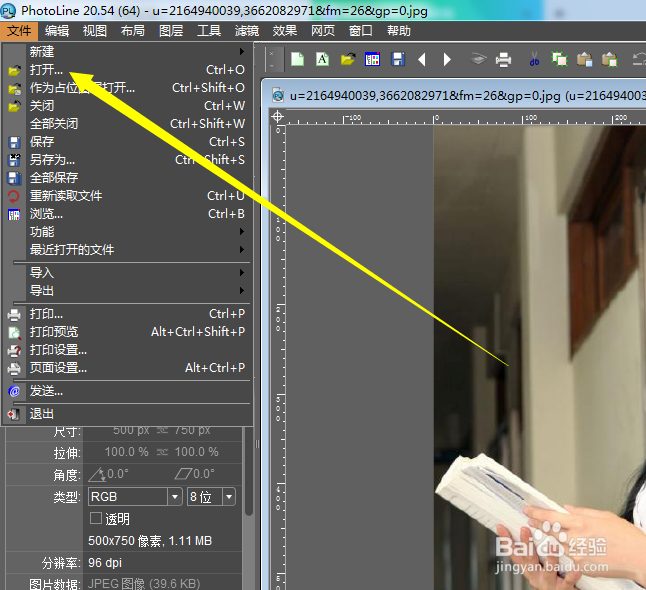The width and height of the screenshot is (646, 590).
Task: Expand the 导入 submenu
Action: [127, 272]
